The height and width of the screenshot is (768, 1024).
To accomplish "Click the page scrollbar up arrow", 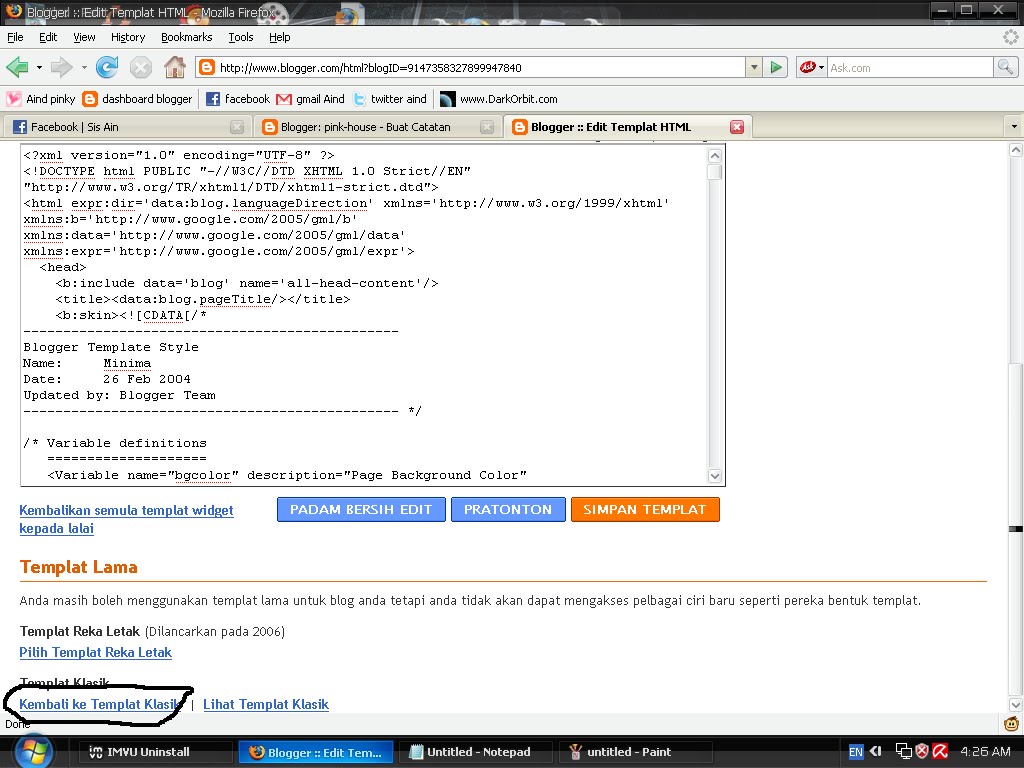I will tap(1016, 150).
